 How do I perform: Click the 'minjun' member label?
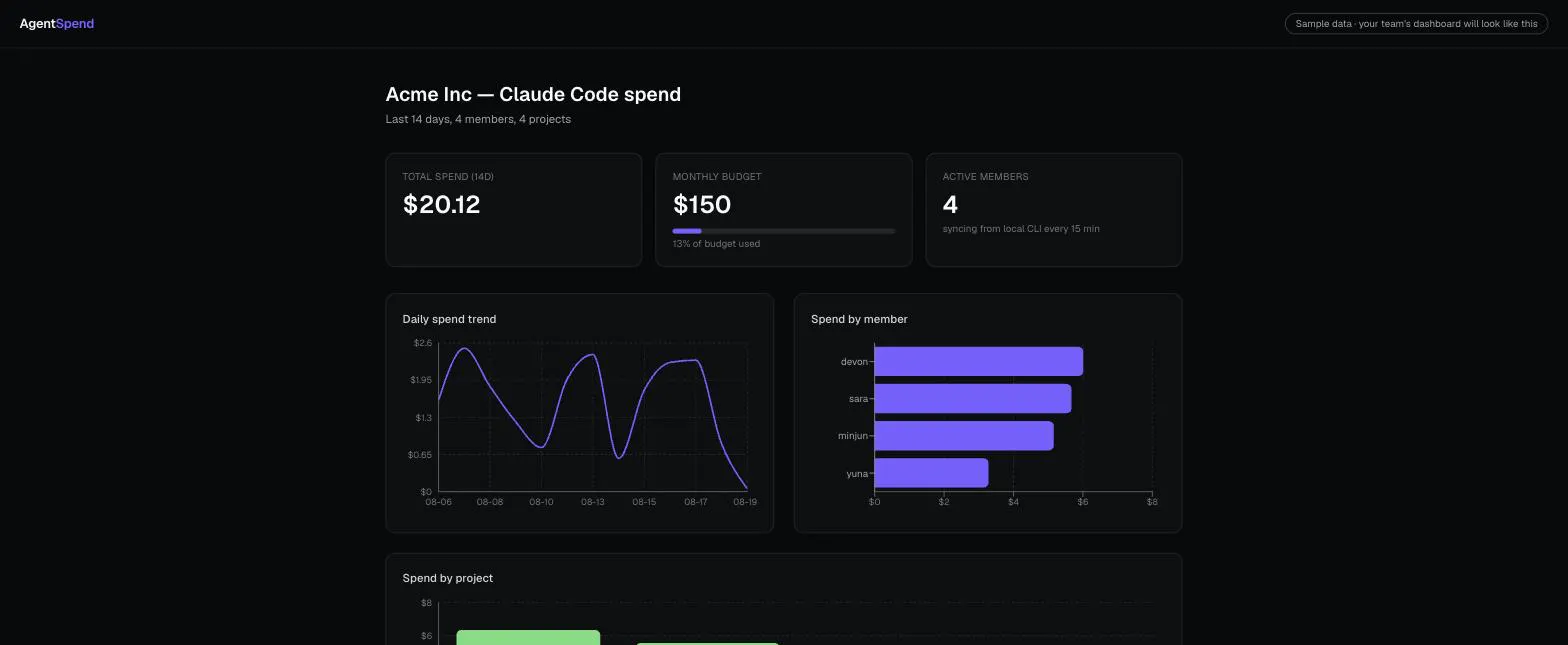[853, 436]
